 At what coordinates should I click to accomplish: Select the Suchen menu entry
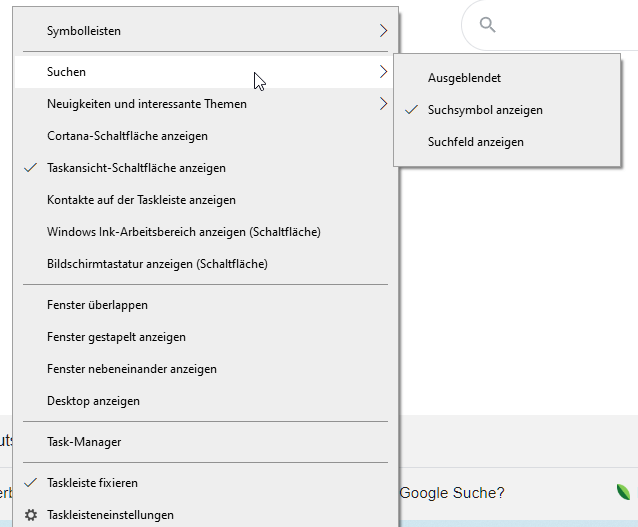tap(205, 72)
